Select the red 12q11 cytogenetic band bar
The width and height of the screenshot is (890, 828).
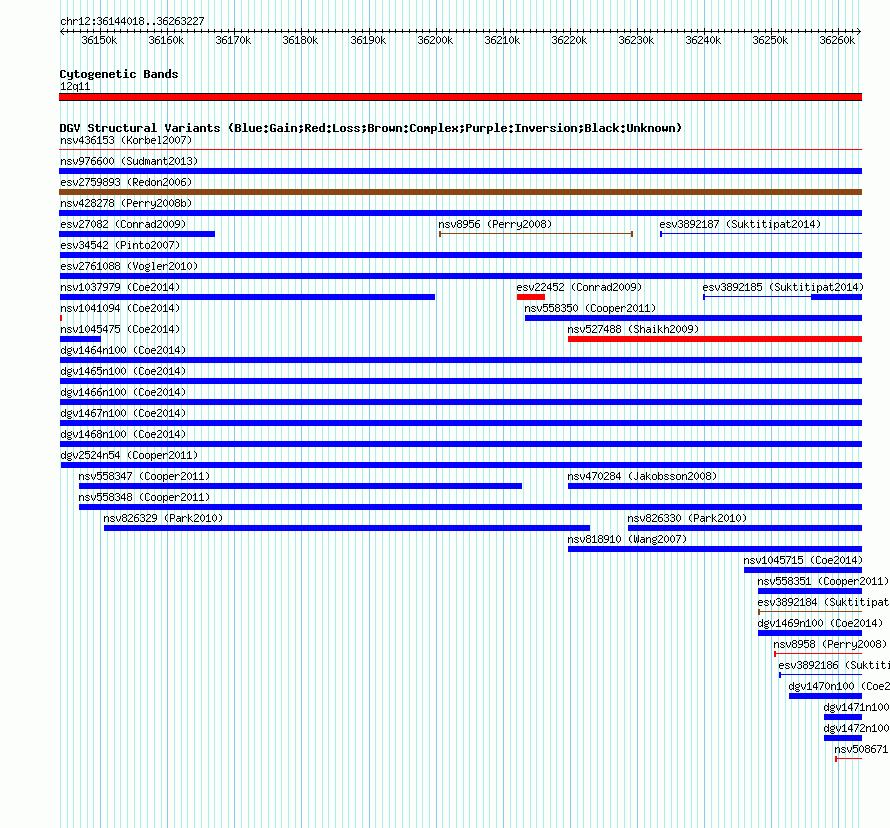(x=460, y=97)
